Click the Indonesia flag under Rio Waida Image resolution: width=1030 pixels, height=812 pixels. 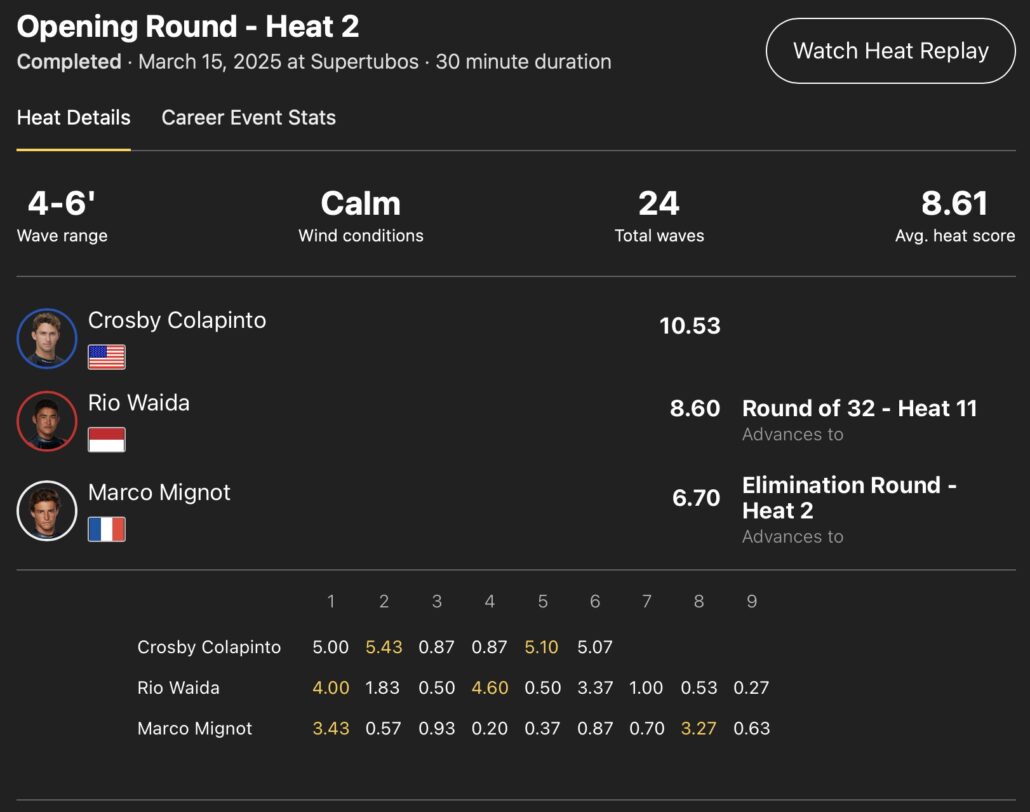pos(107,440)
